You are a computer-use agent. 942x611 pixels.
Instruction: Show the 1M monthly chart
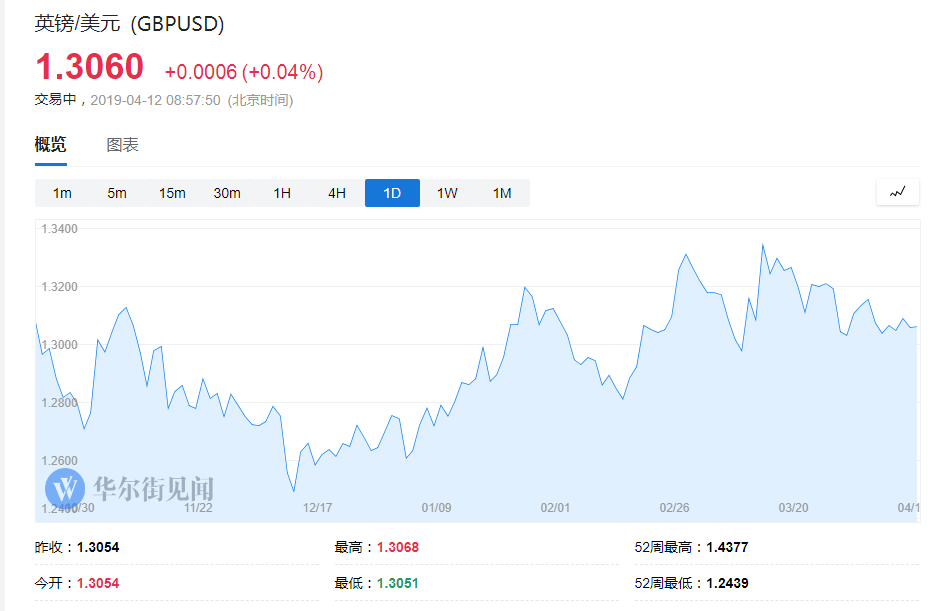coord(502,193)
